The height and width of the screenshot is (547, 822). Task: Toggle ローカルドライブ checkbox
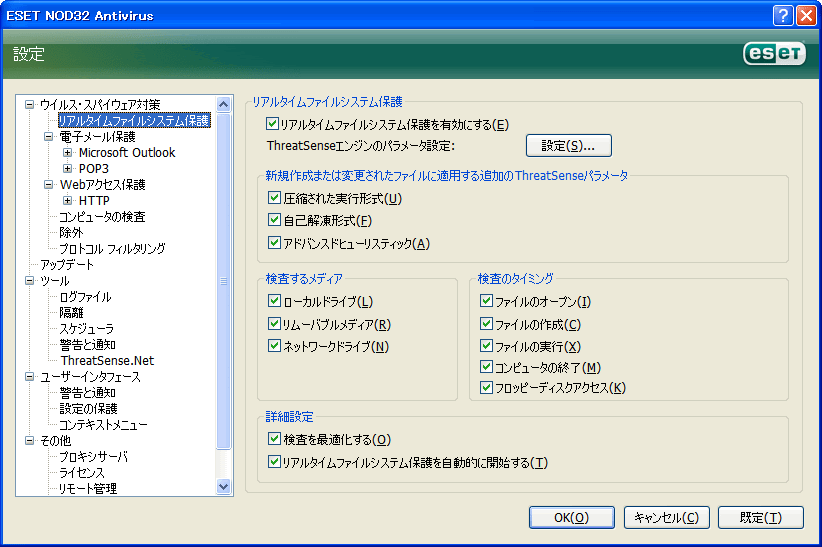274,301
